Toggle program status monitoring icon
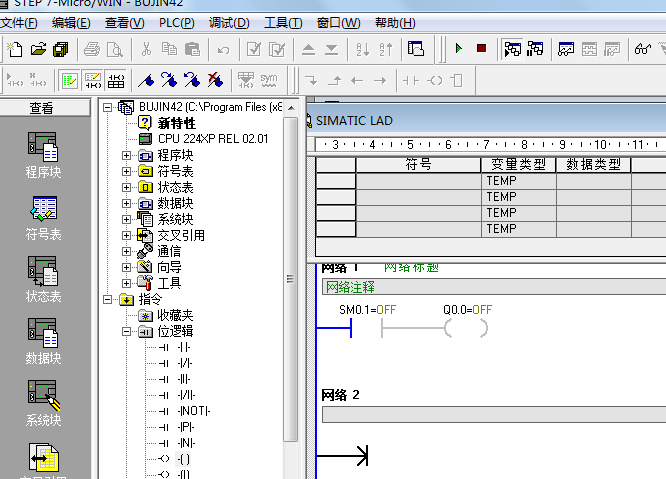Screen dimensions: 666x479 click(x=512, y=48)
